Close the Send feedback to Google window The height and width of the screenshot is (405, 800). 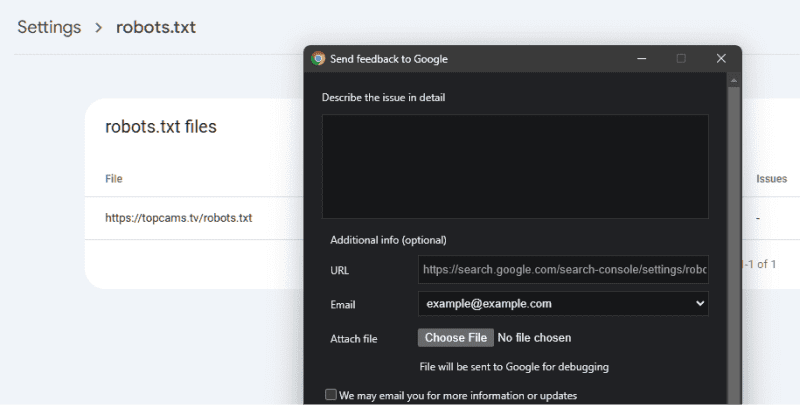point(721,59)
